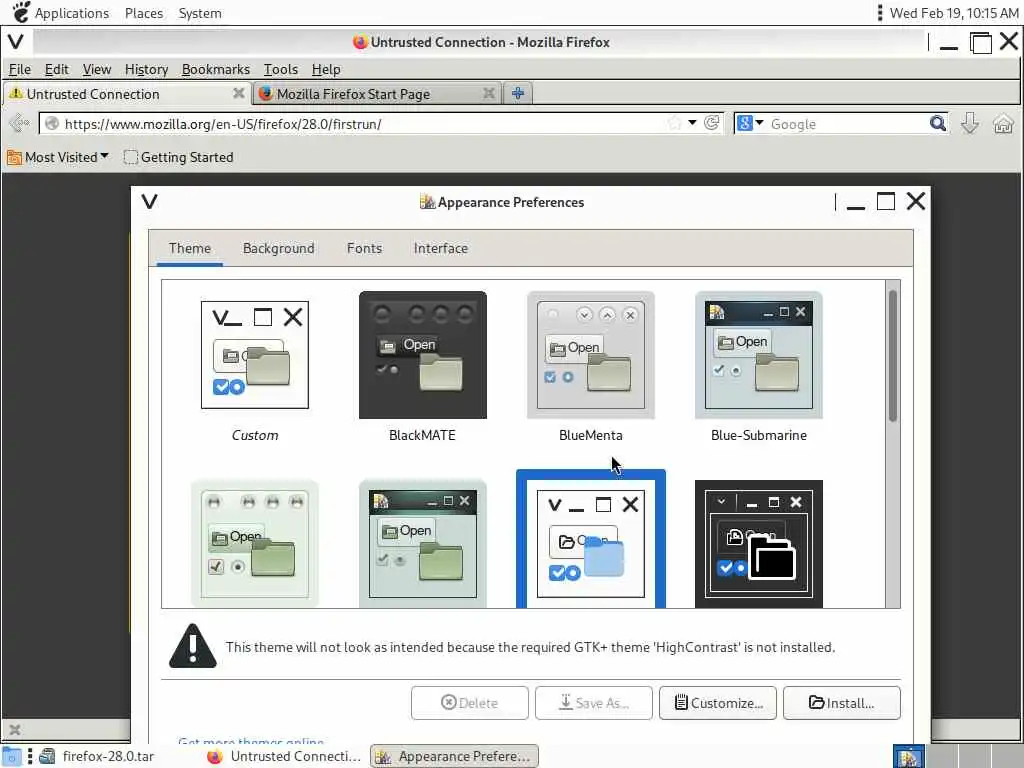Open Firefox Tools menu

281,69
